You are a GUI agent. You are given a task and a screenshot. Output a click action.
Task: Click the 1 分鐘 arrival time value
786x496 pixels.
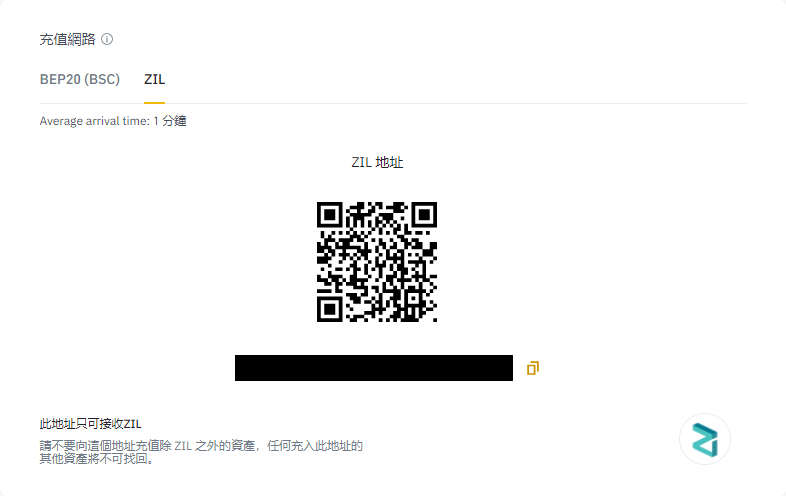coord(170,121)
